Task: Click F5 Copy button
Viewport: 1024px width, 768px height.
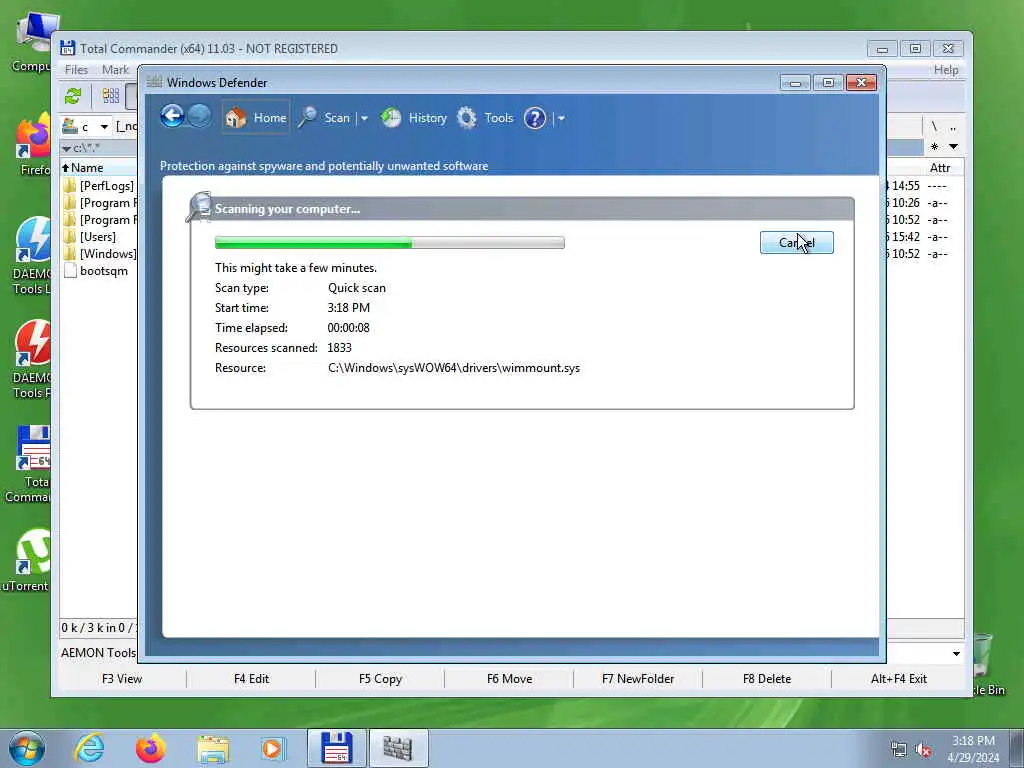Action: tap(380, 679)
